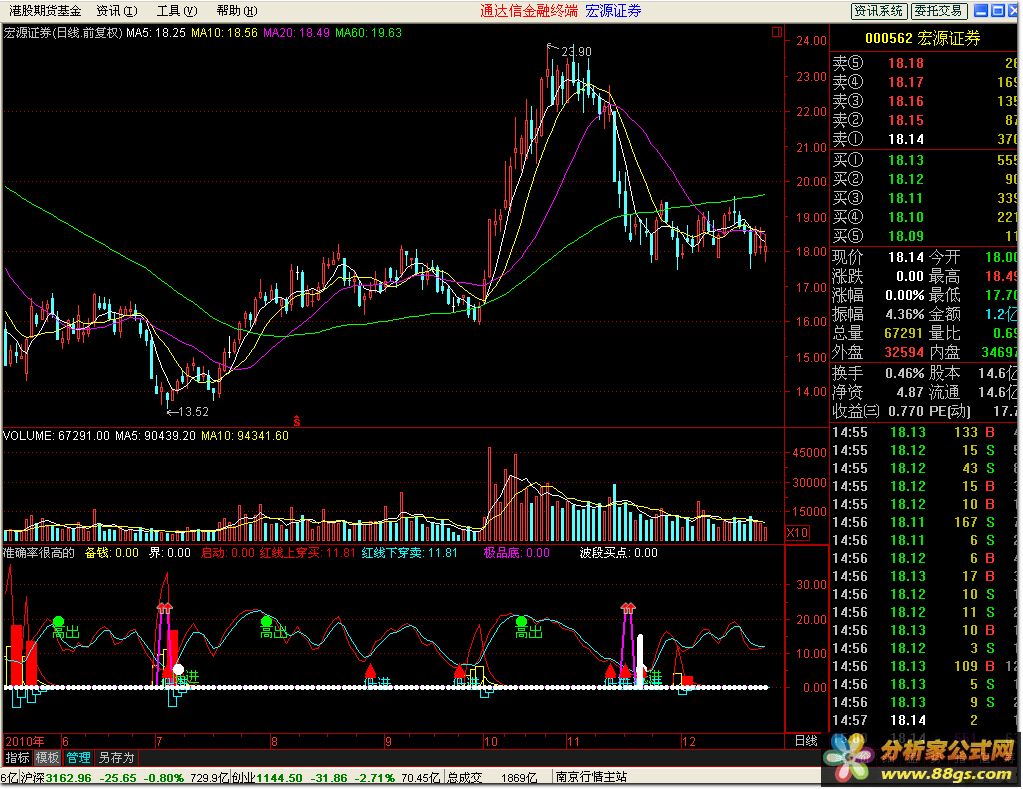Click the month 10 marker on the time axis
The image size is (1023, 789).
point(490,741)
